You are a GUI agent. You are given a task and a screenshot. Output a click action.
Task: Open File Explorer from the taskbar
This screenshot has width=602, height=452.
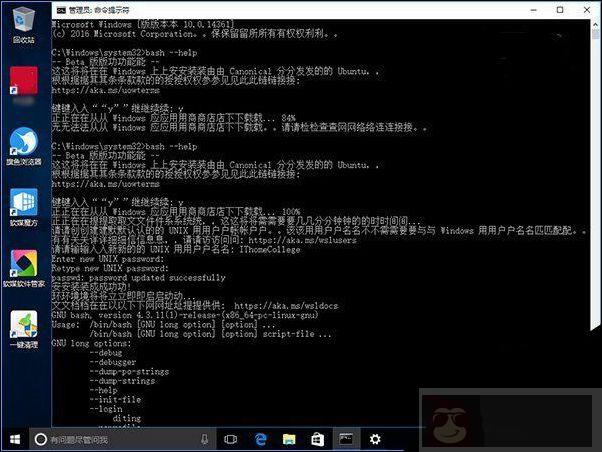click(x=289, y=439)
